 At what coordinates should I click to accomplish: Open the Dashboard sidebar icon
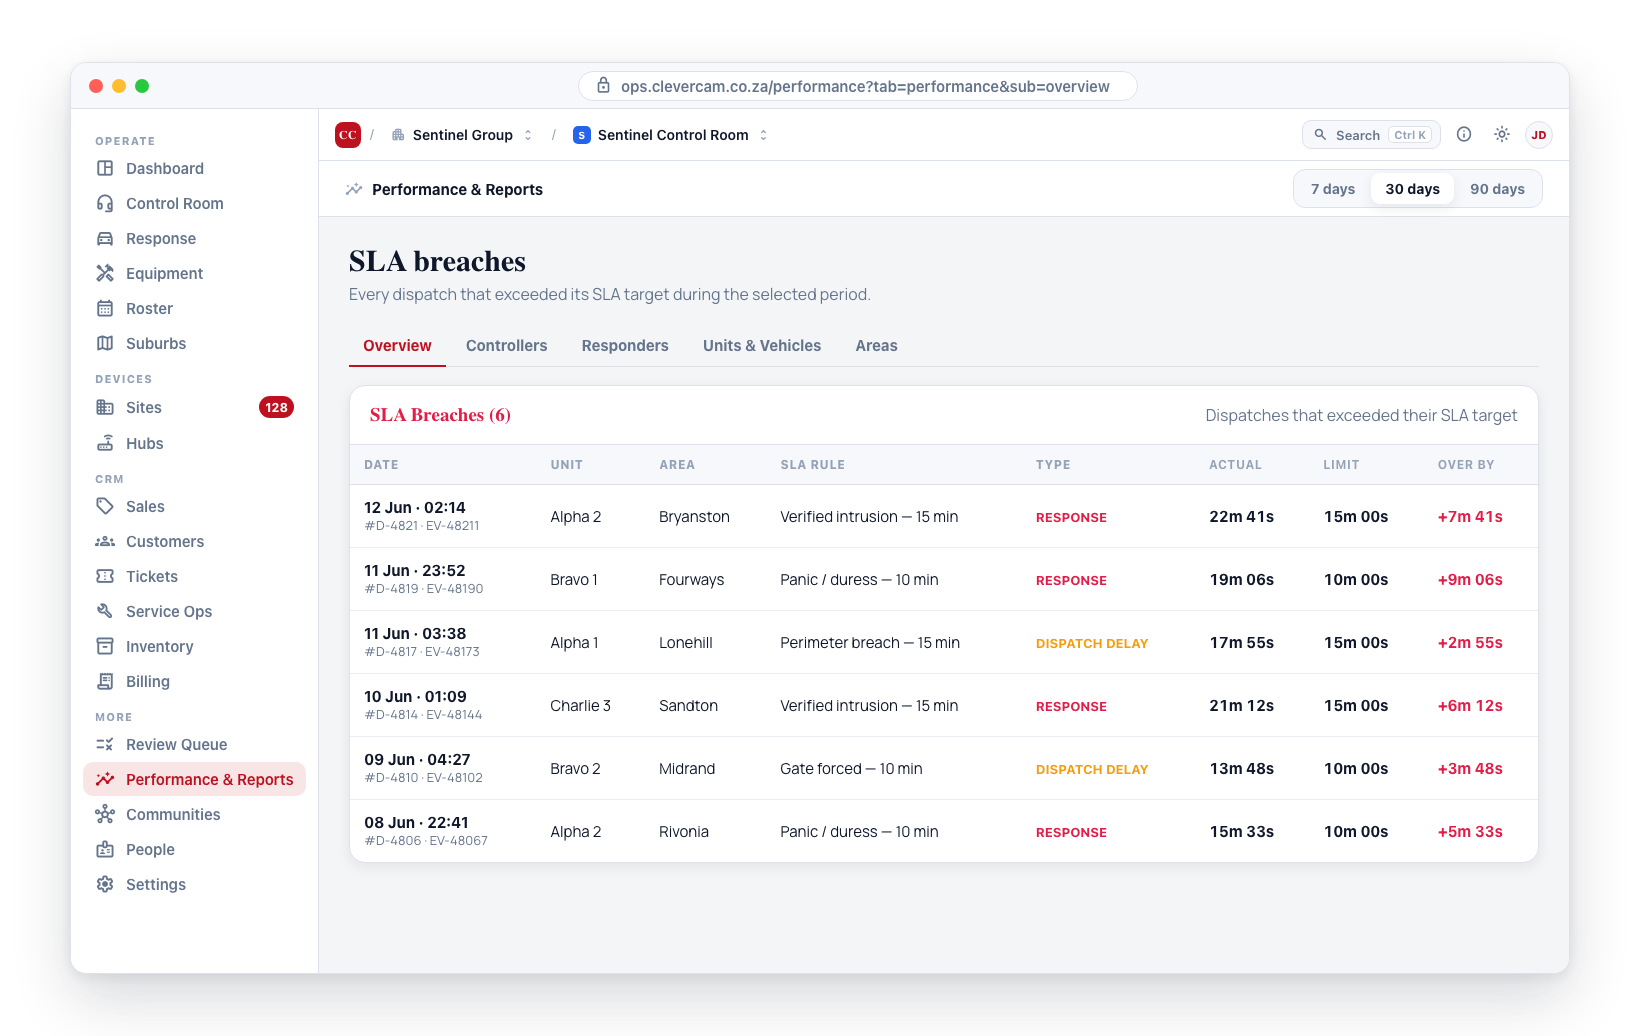pyautogui.click(x=105, y=168)
